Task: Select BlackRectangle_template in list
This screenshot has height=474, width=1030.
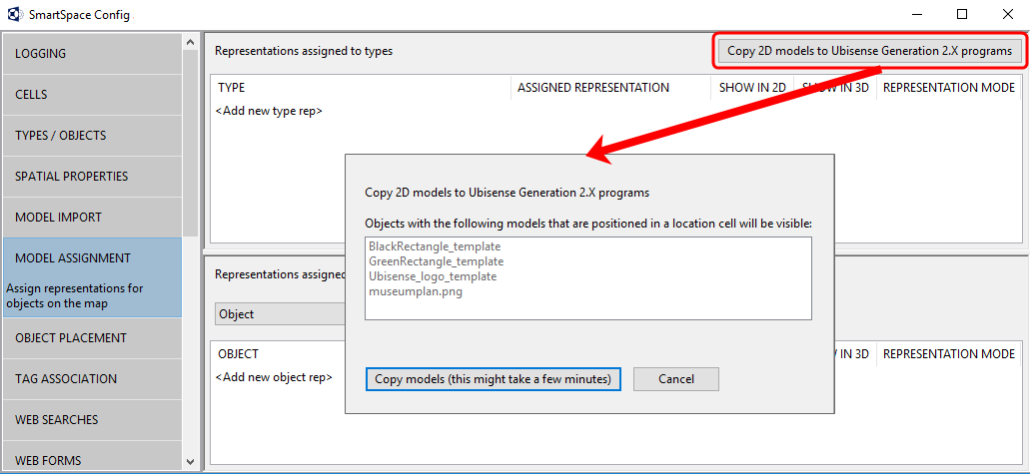Action: [435, 247]
